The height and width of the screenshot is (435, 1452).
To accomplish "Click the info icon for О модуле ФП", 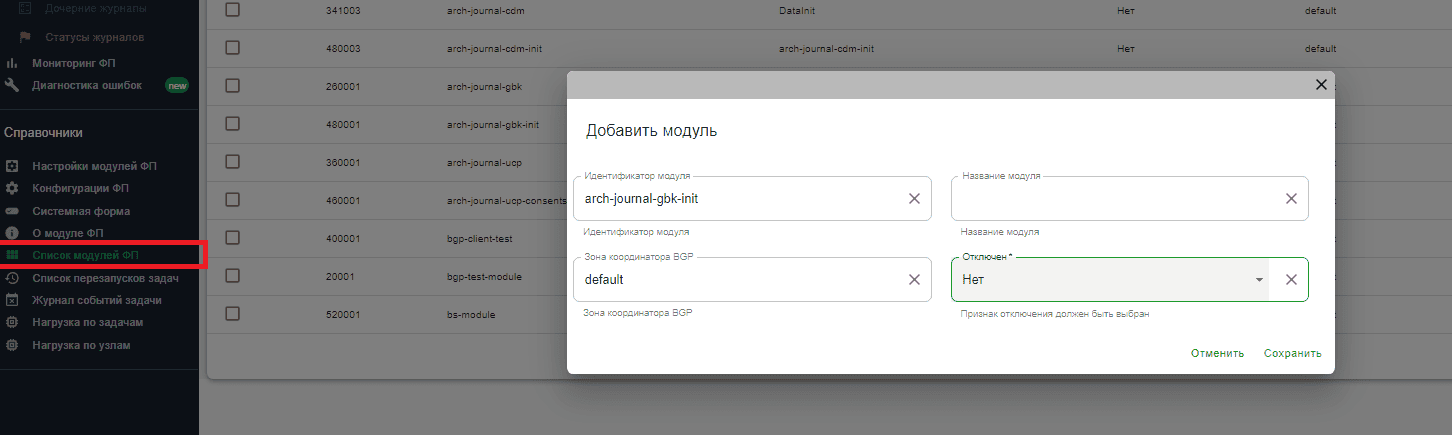I will click(12, 233).
